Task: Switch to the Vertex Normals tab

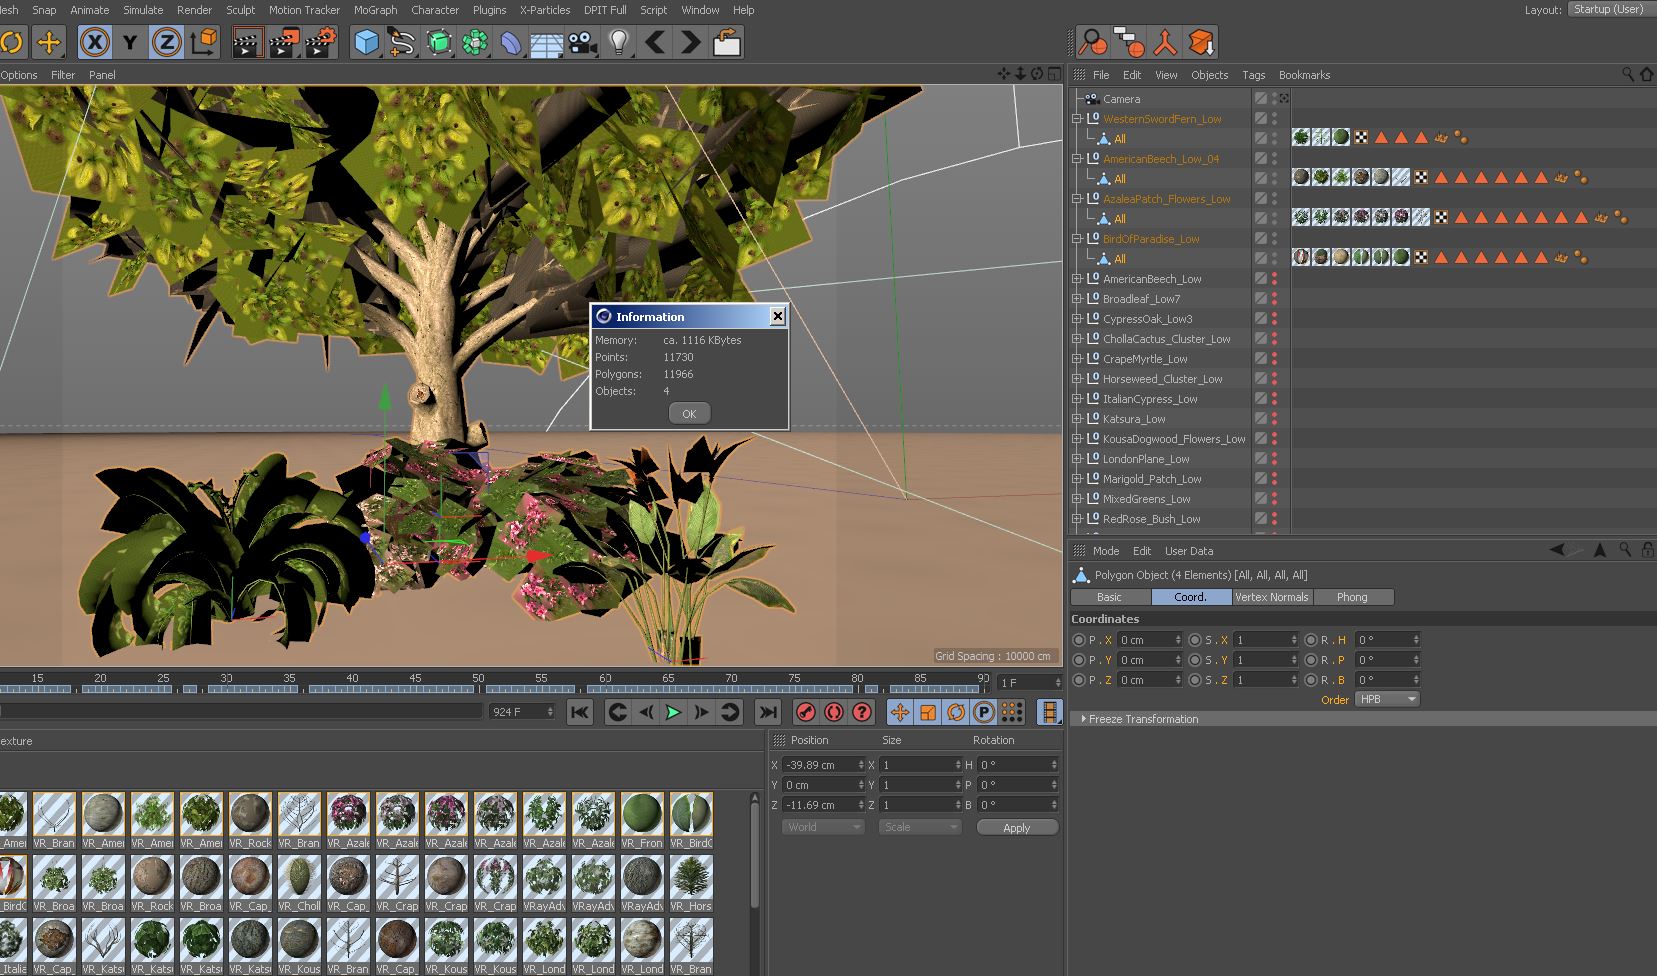Action: [1271, 597]
